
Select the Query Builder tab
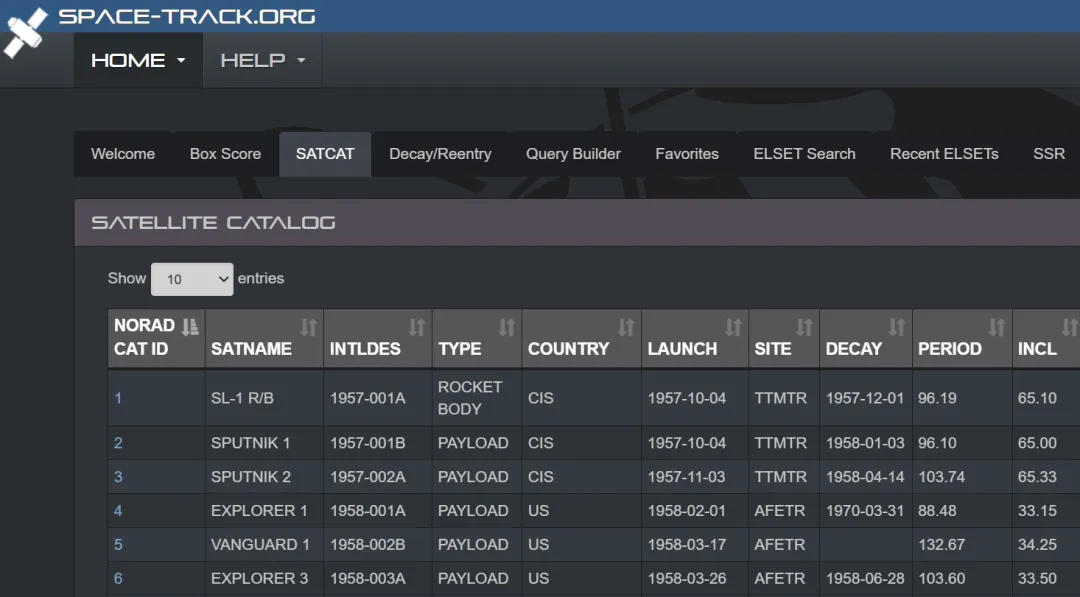click(573, 154)
